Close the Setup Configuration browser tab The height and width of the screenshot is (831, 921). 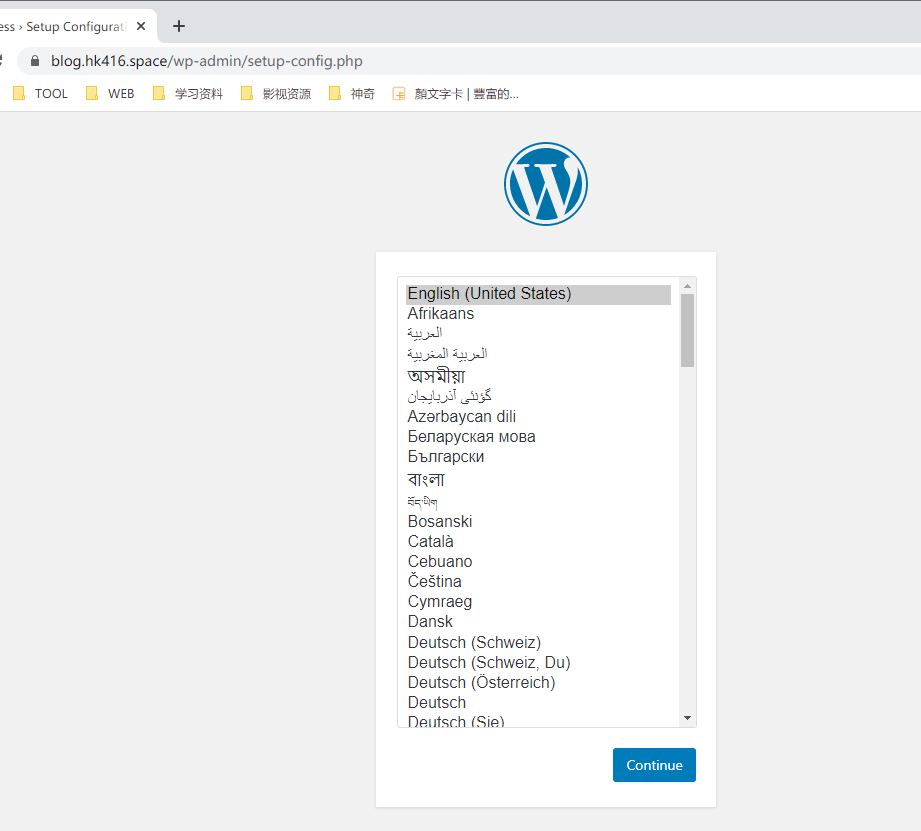(141, 26)
